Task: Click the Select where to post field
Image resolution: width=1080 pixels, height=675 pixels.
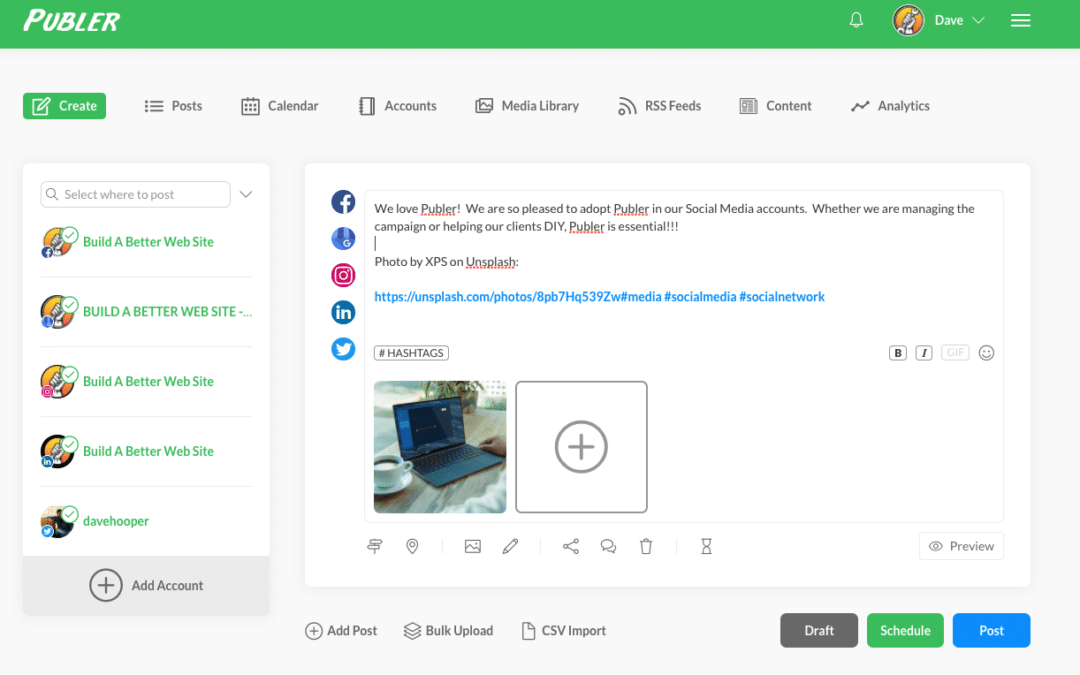Action: pos(135,194)
